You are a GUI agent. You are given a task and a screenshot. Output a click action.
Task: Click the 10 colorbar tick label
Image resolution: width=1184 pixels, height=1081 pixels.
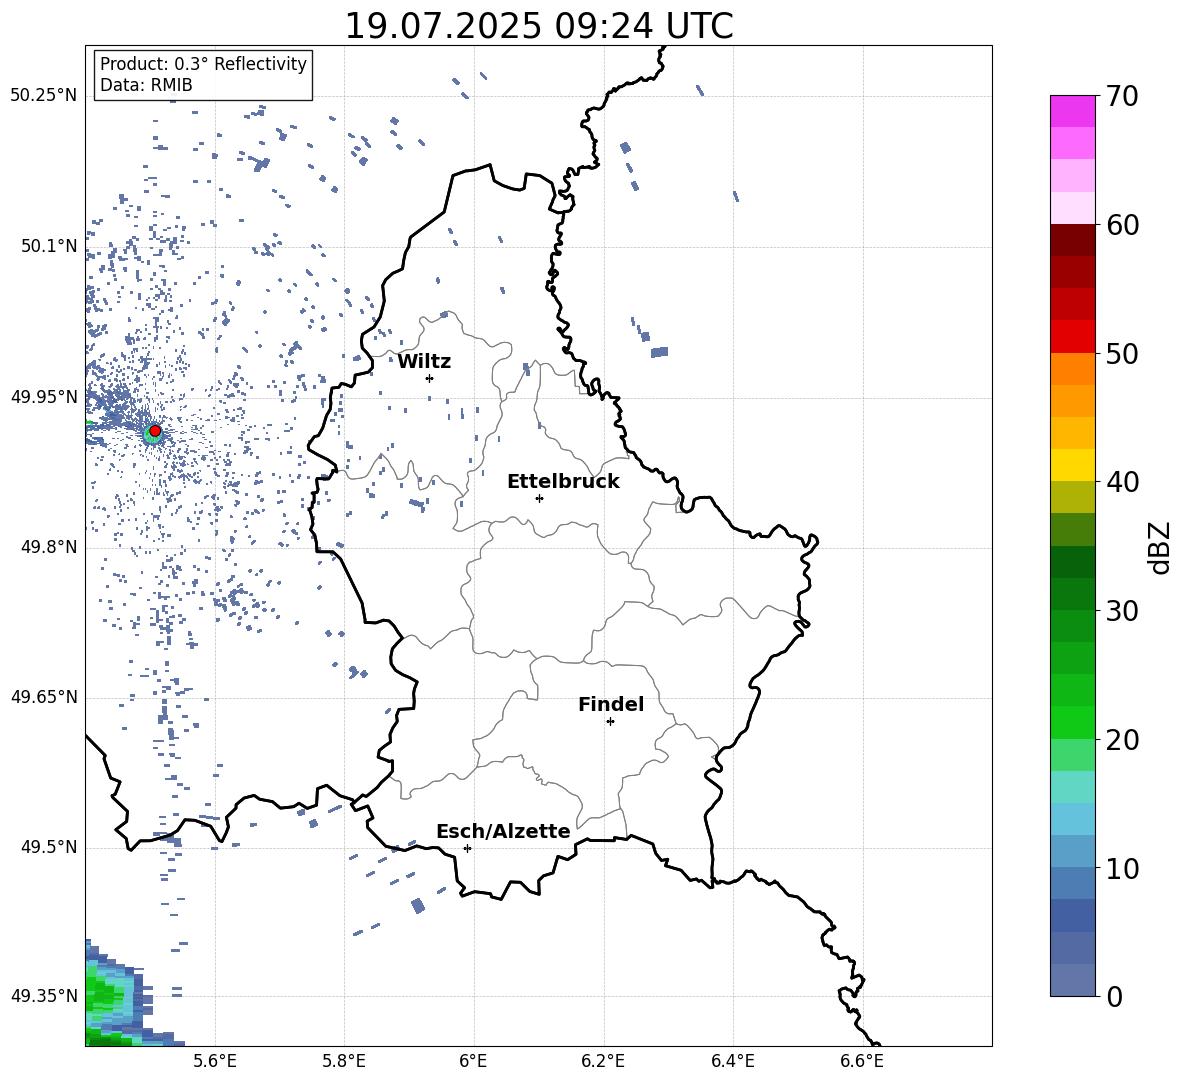pyautogui.click(x=1122, y=868)
